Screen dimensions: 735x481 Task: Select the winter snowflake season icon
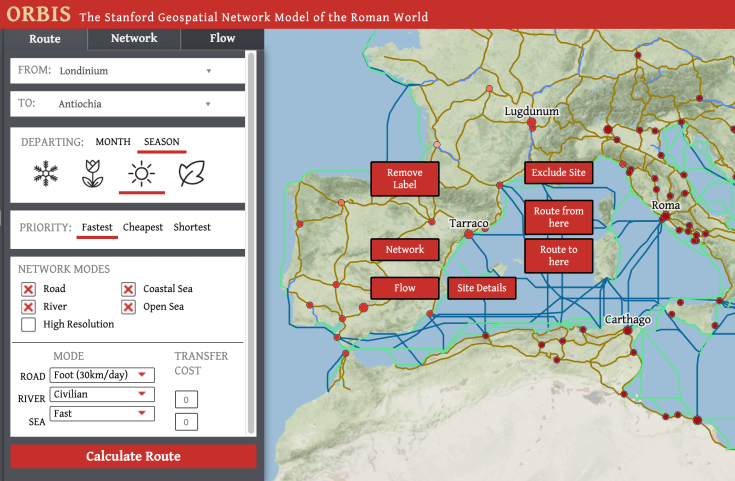click(x=45, y=174)
